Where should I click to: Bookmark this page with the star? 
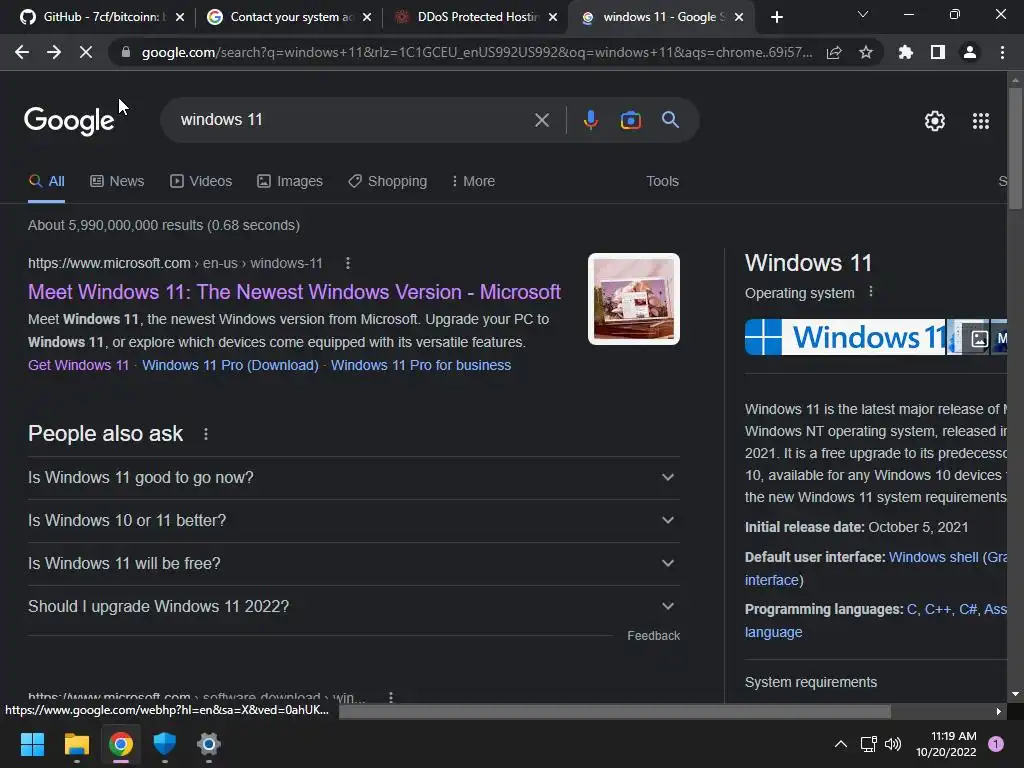point(865,52)
